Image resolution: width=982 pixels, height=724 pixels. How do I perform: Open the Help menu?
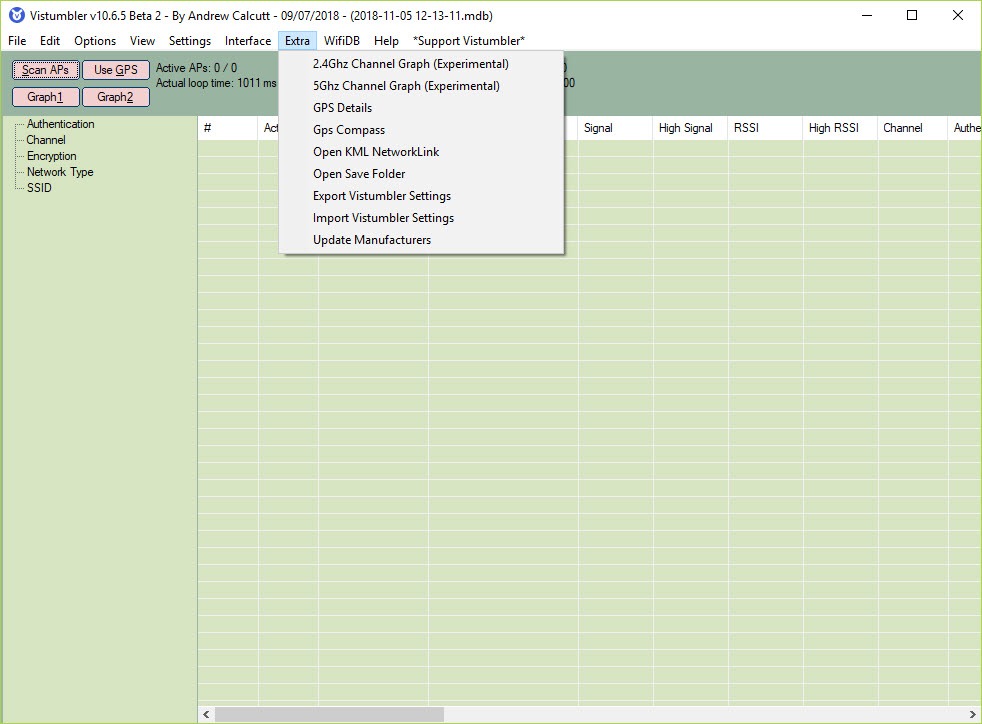coord(386,41)
